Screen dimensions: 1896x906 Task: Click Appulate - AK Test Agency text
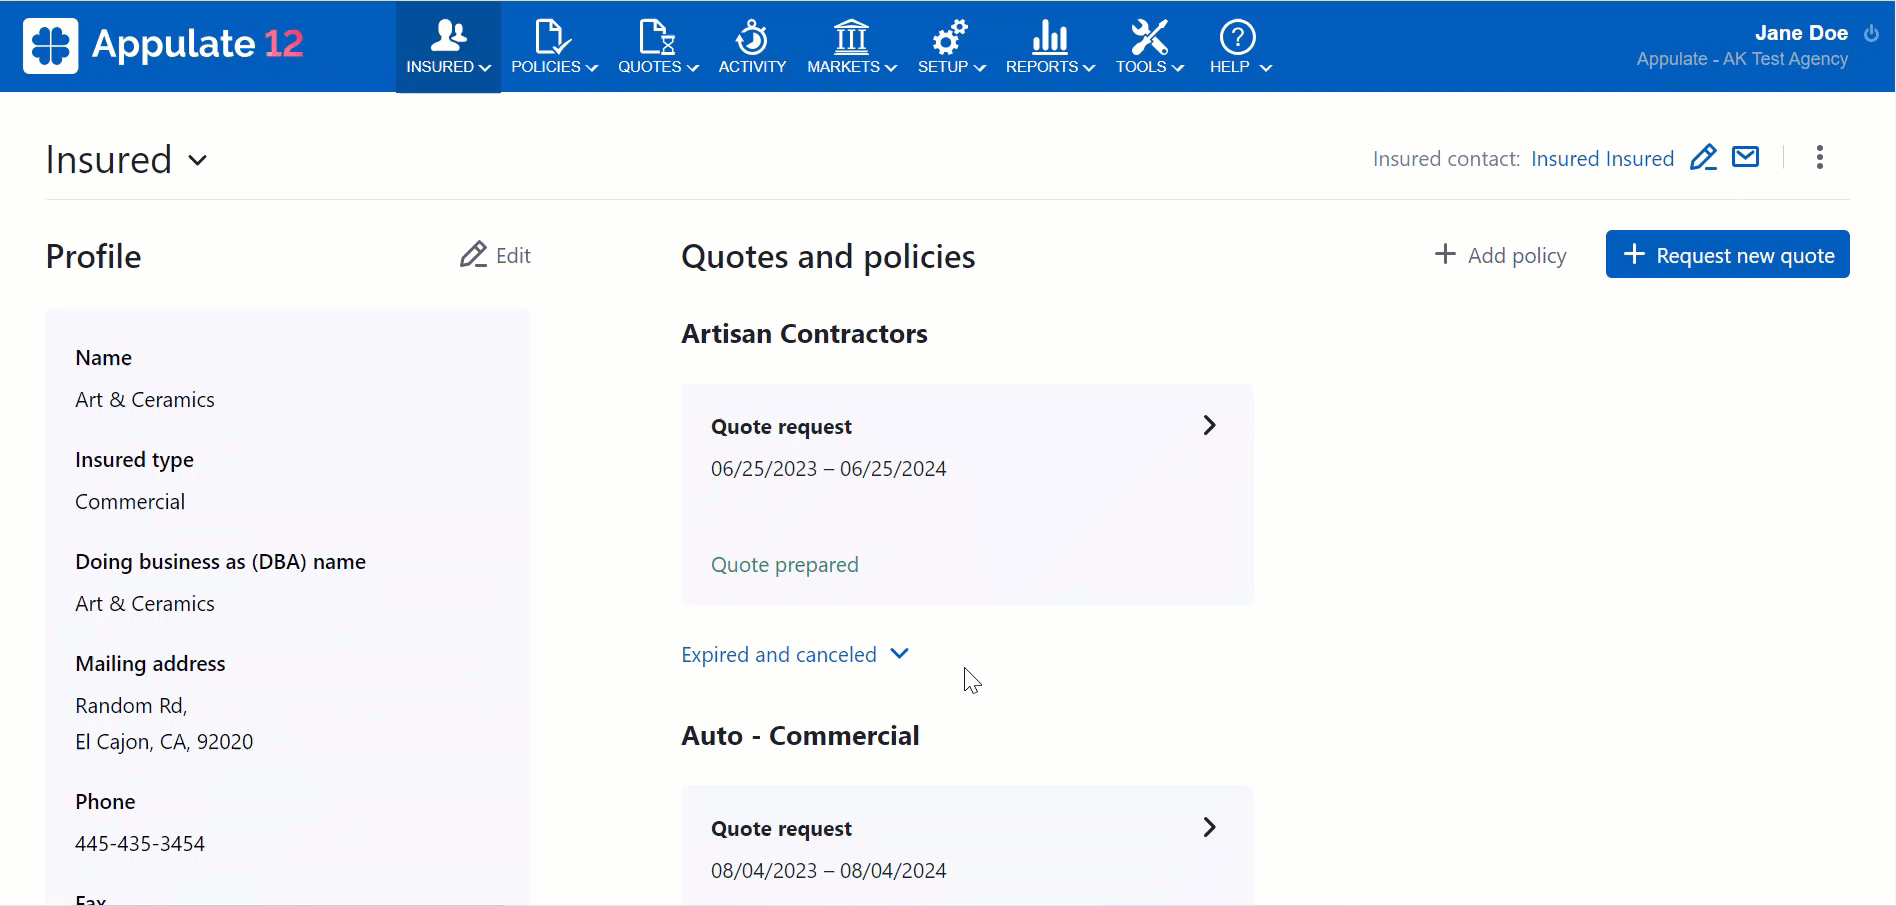coord(1742,59)
